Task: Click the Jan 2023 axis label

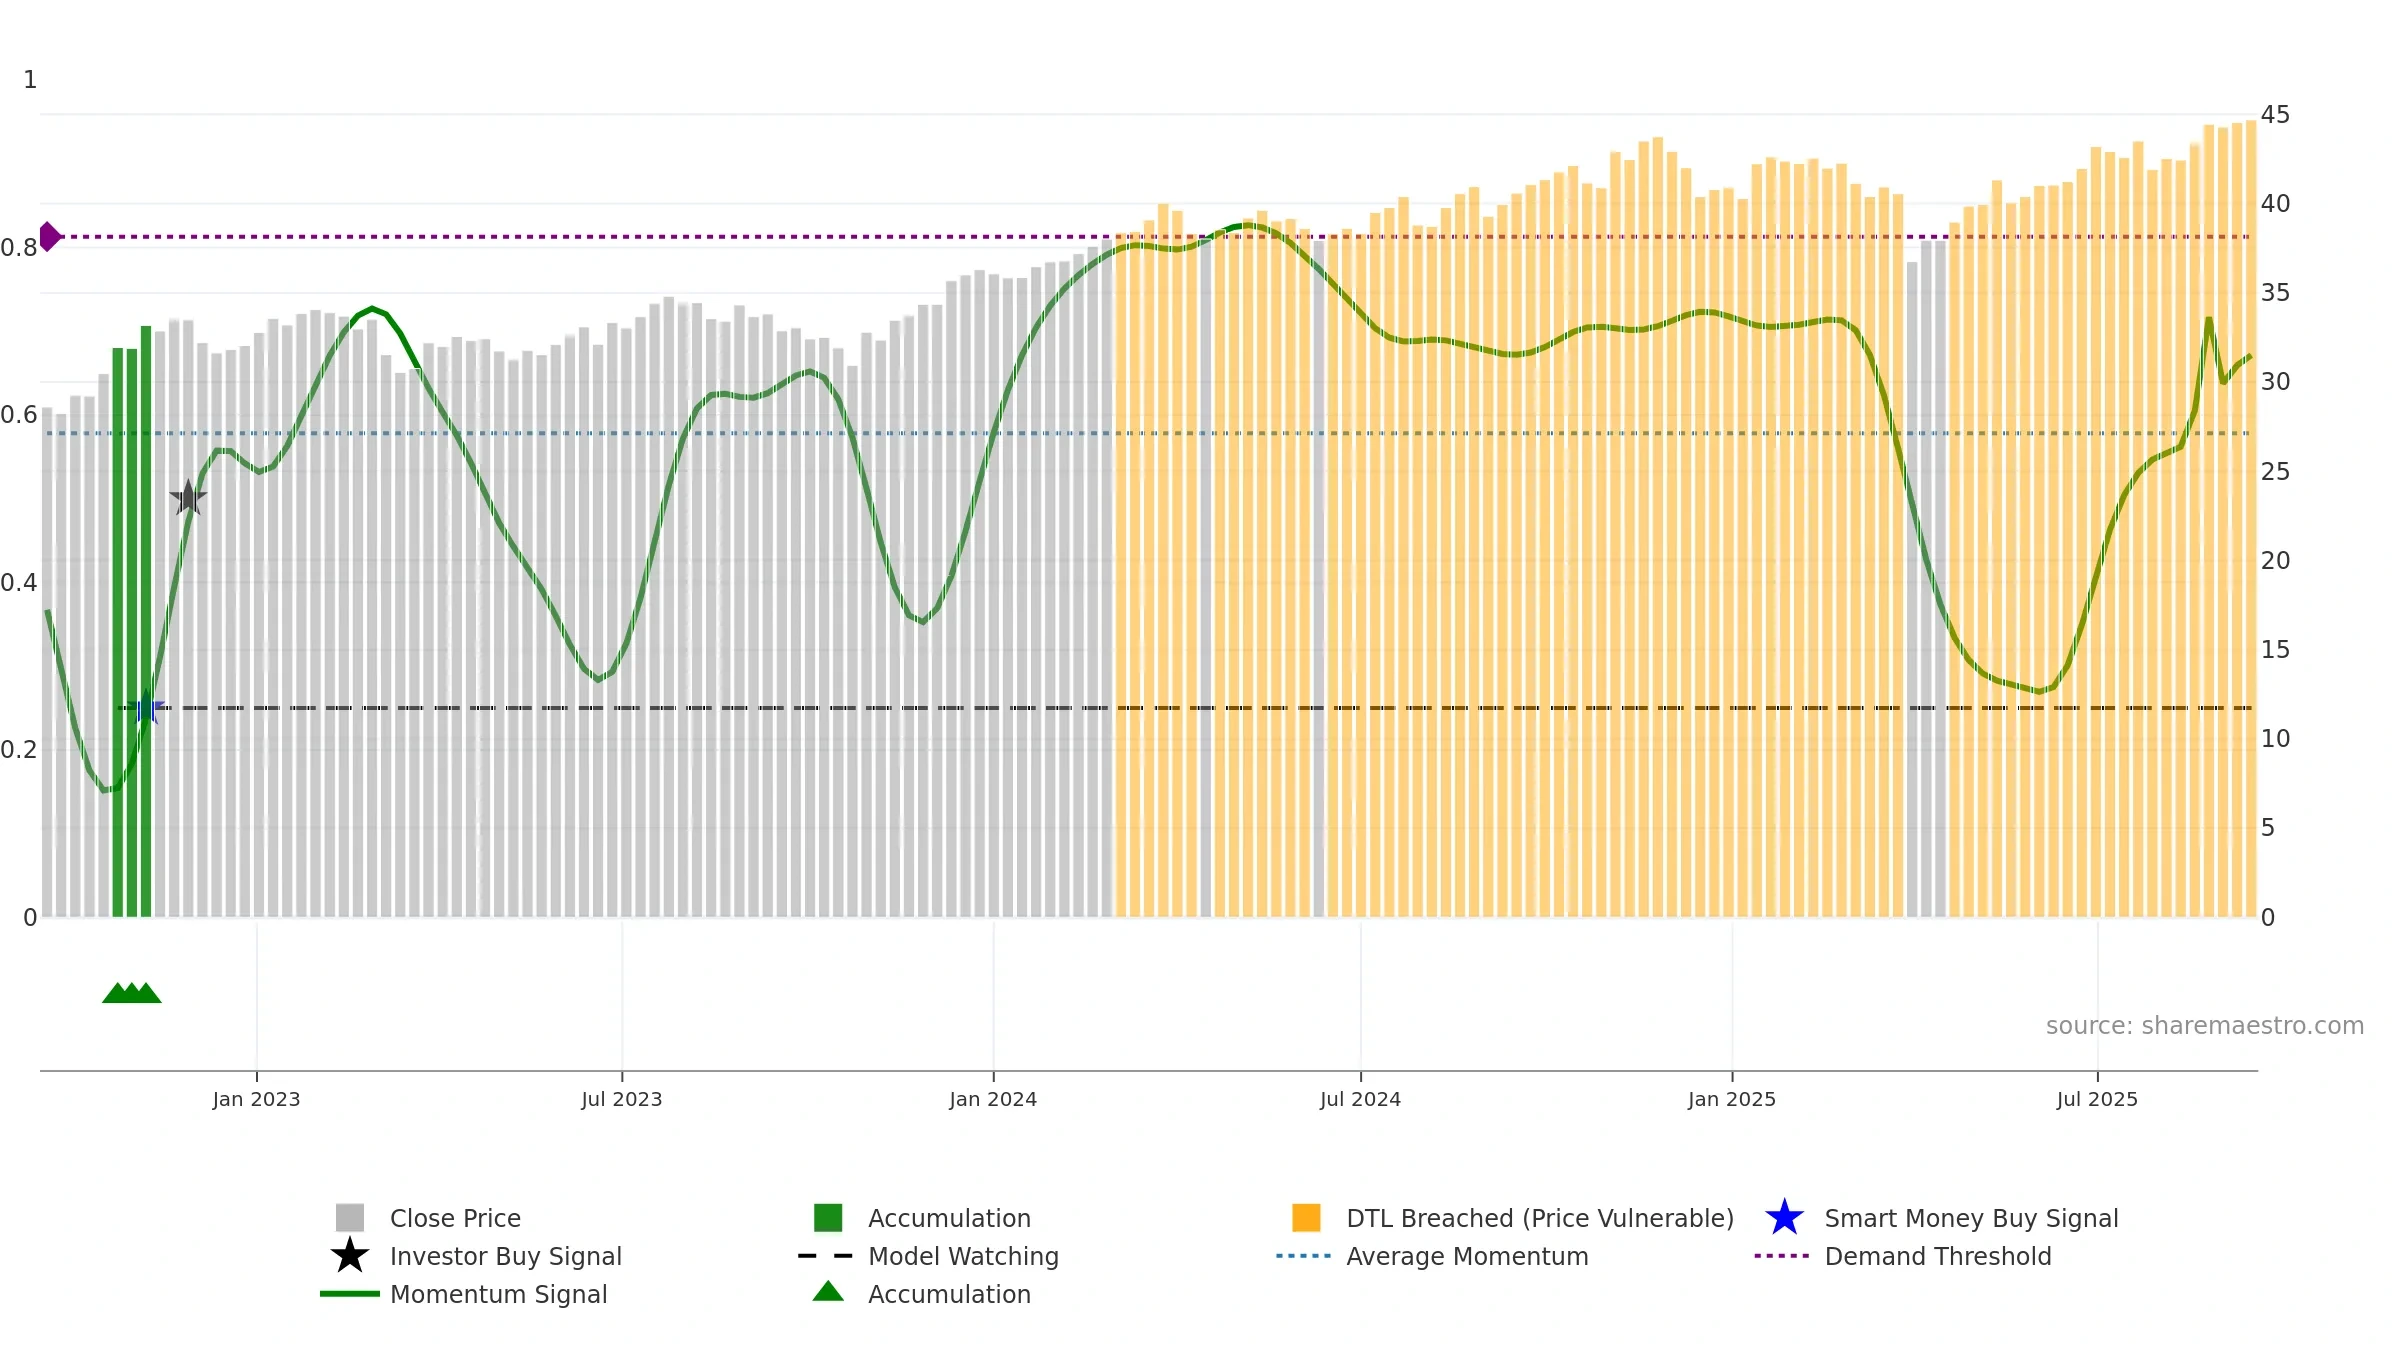Action: [x=256, y=1099]
